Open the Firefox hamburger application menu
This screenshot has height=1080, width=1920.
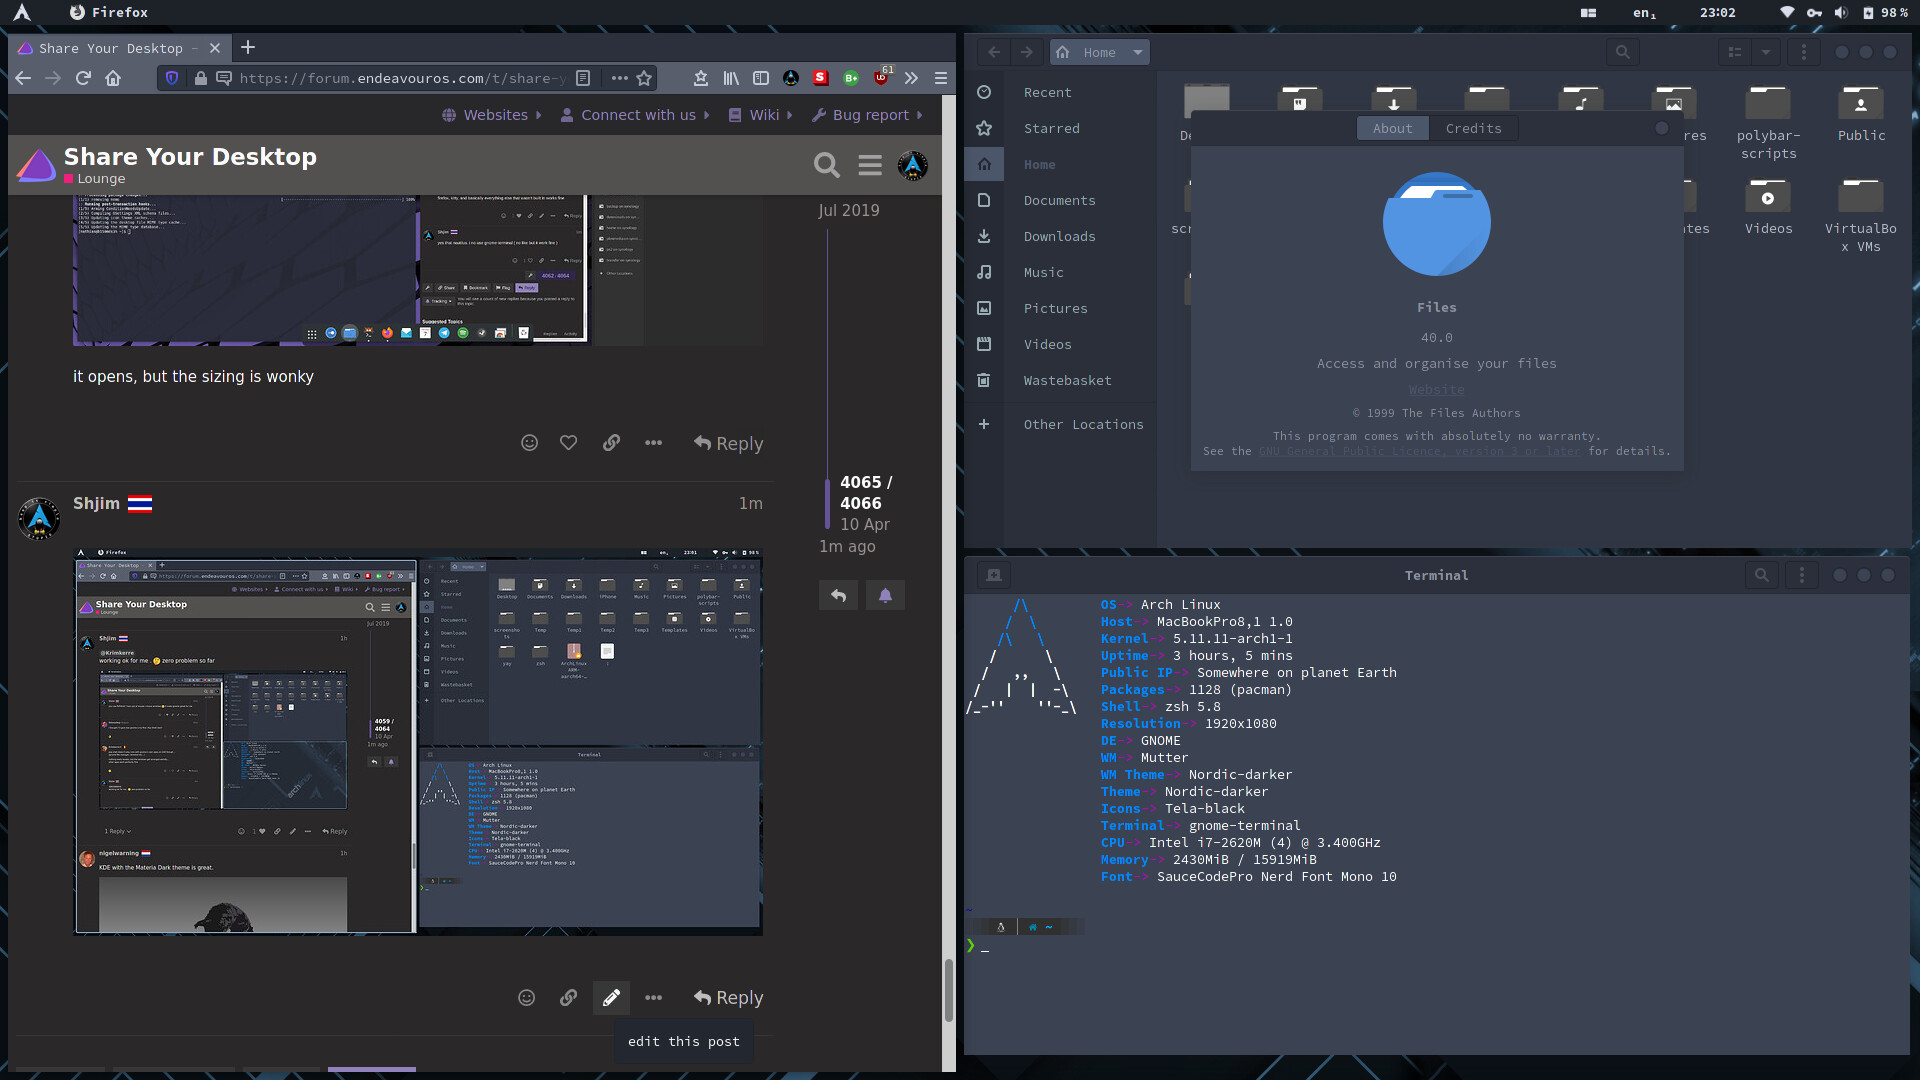coord(941,78)
